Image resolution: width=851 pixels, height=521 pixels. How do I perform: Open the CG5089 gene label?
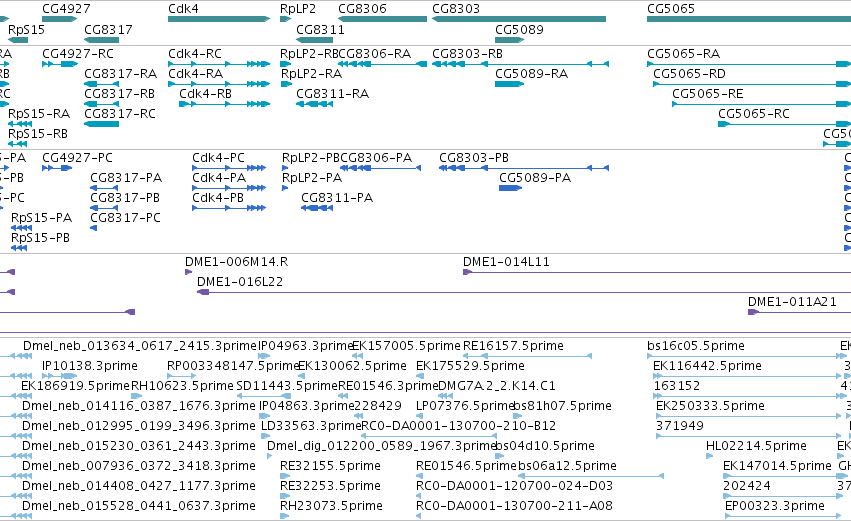(519, 29)
